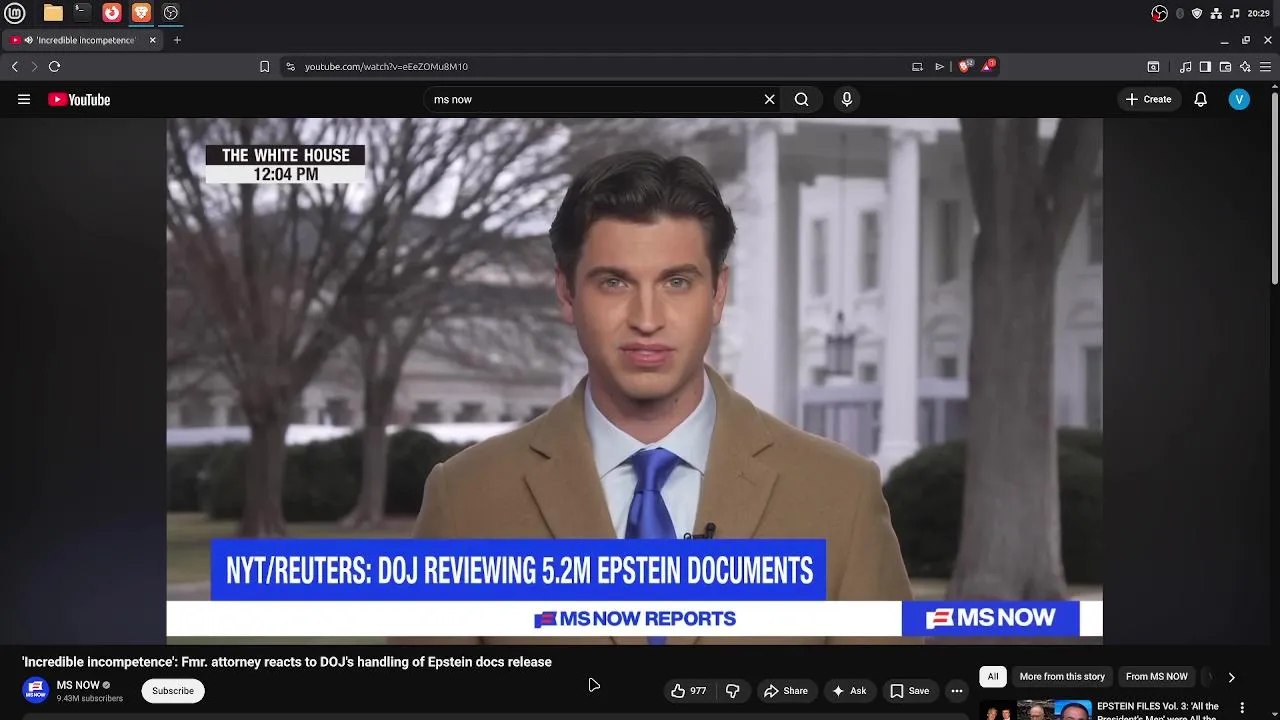Screen dimensions: 1280x720
Task: Select 'From MS NOW' chip
Action: pos(1157,677)
